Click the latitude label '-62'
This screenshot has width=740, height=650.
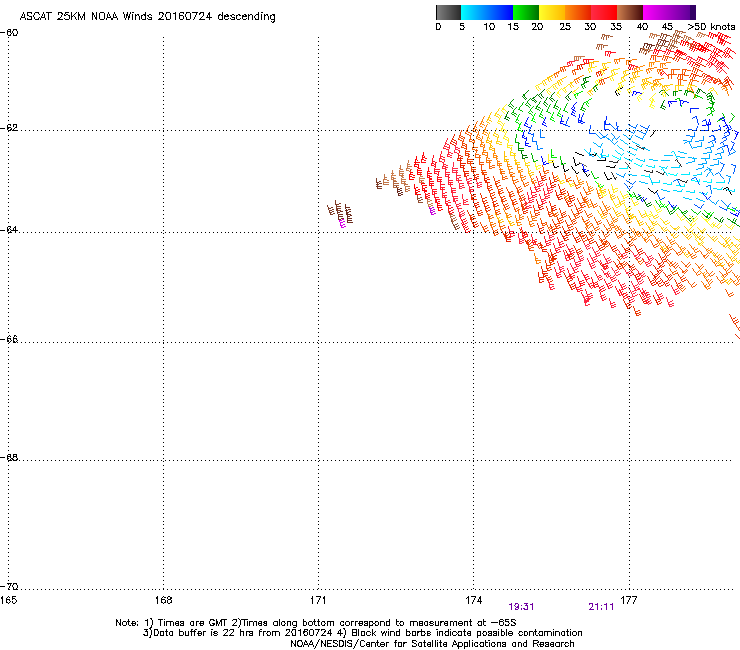[9, 128]
